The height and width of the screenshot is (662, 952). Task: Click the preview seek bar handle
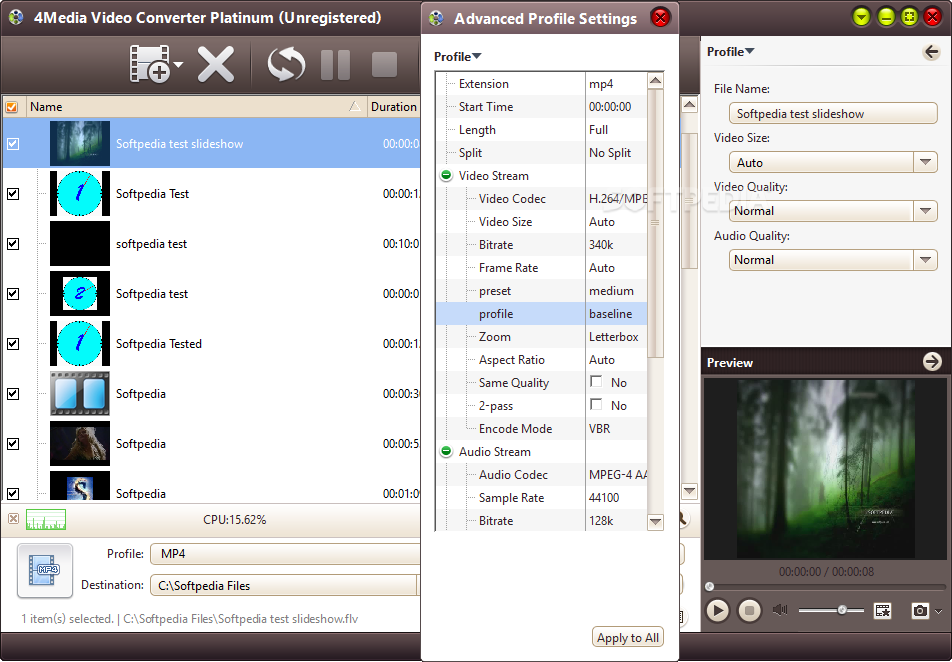pos(709,587)
